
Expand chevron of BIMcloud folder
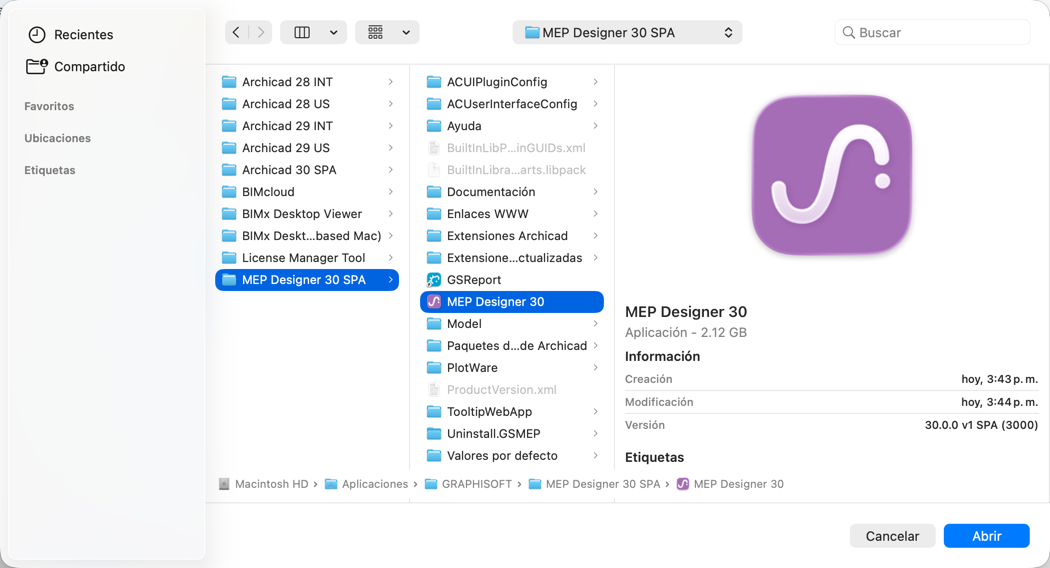point(390,192)
